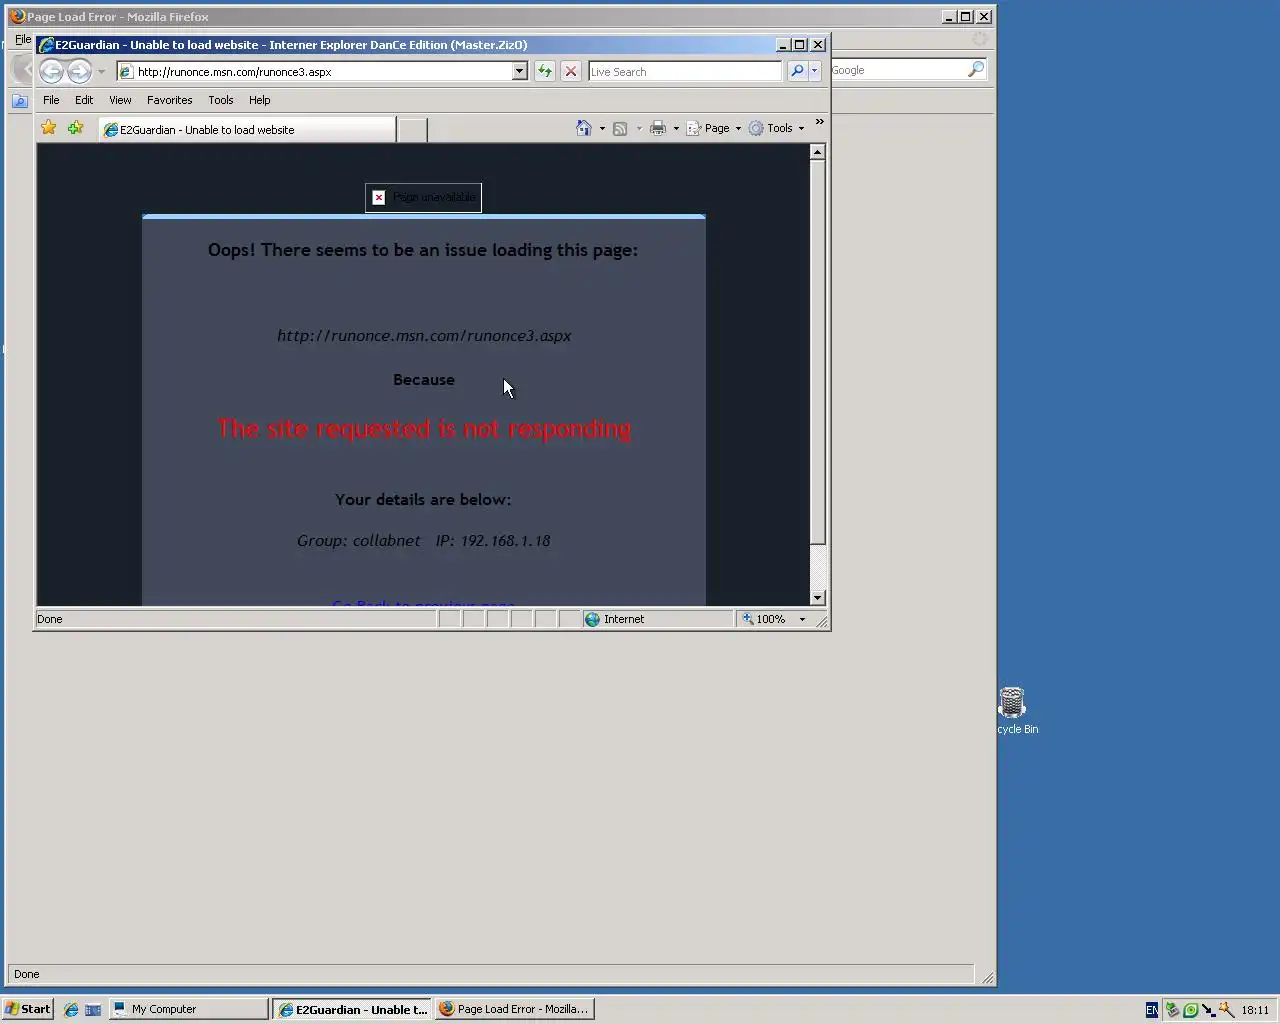Open the recent pages dropdown arrow
Image resolution: width=1280 pixels, height=1024 pixels.
[x=101, y=72]
